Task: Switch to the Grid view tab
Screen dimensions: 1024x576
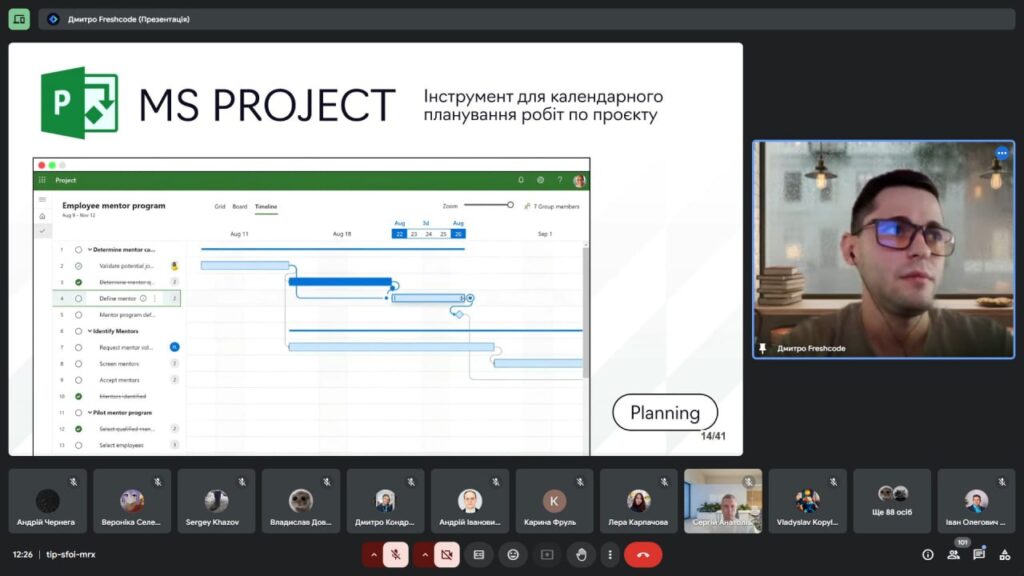Action: [x=219, y=206]
